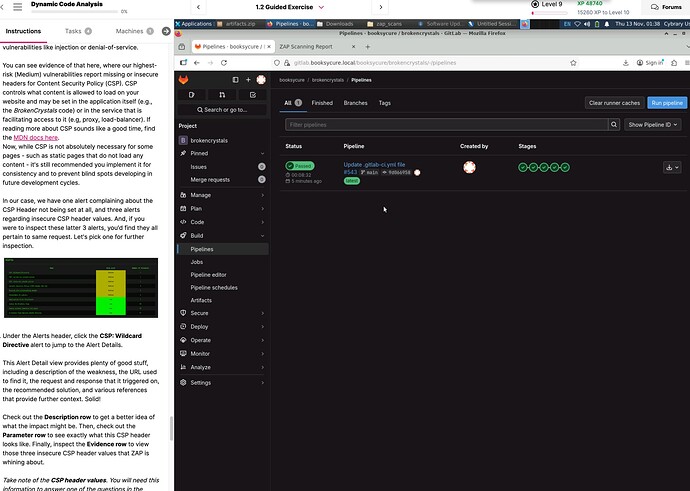690x491 pixels.
Task: Collapse the Build sidebar section
Action: (197, 235)
